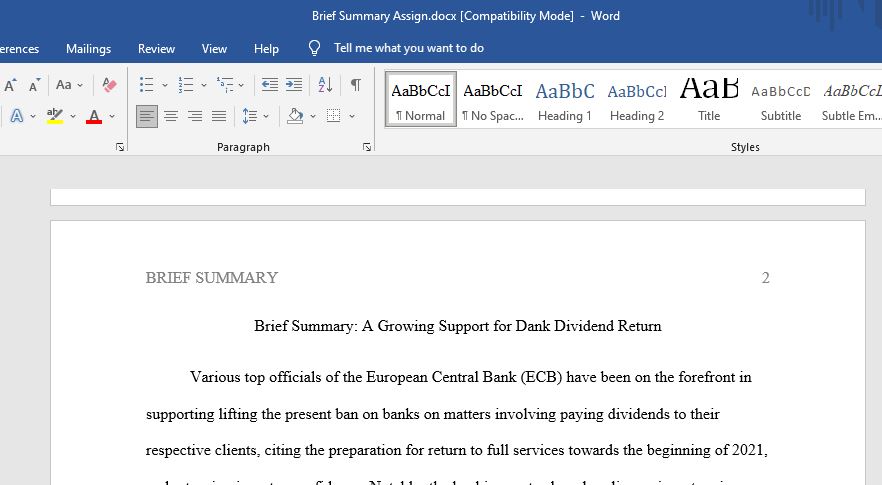Apply Text Effects using the outlined A icon
Viewport: 882px width, 485px height.
[17, 116]
